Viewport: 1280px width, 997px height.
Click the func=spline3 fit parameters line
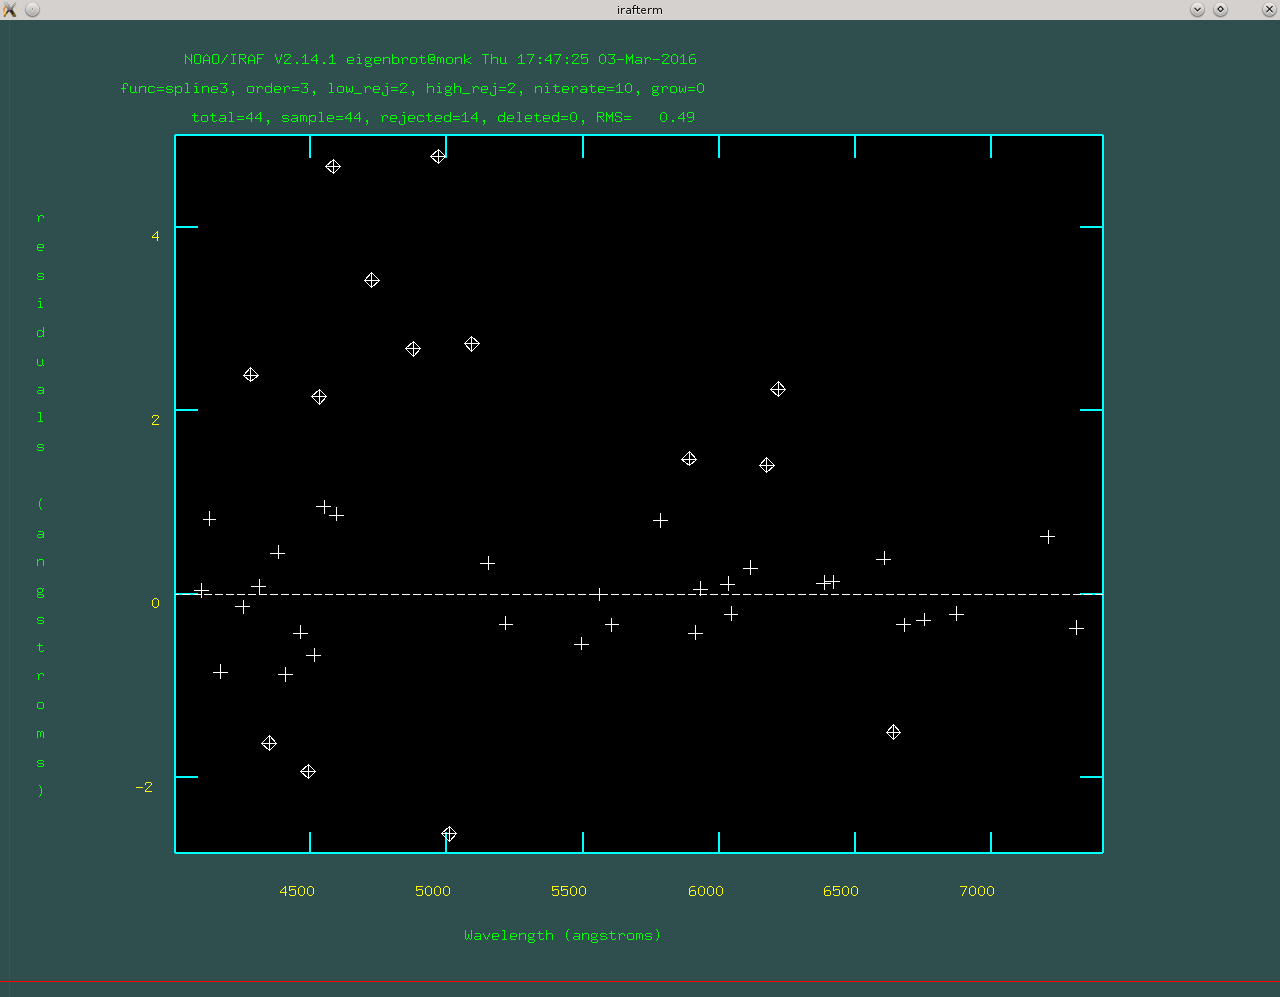point(412,88)
